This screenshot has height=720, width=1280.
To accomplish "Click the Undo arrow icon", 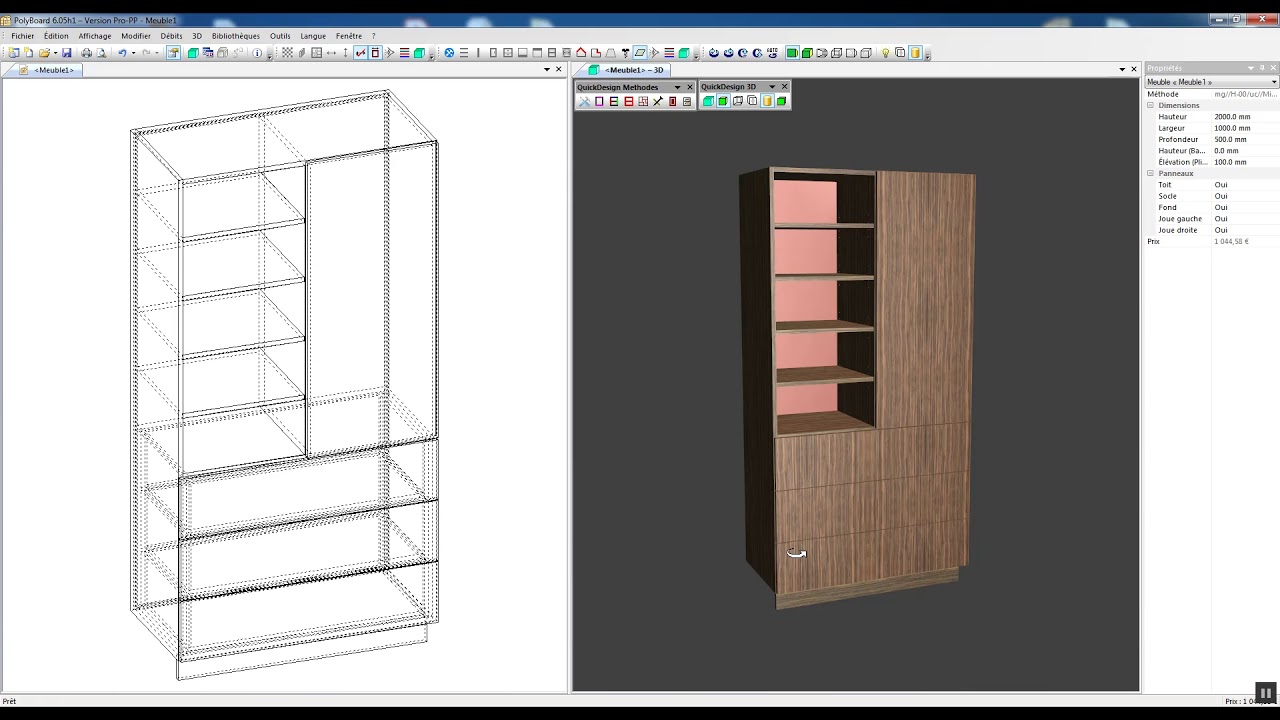I will (x=122, y=53).
